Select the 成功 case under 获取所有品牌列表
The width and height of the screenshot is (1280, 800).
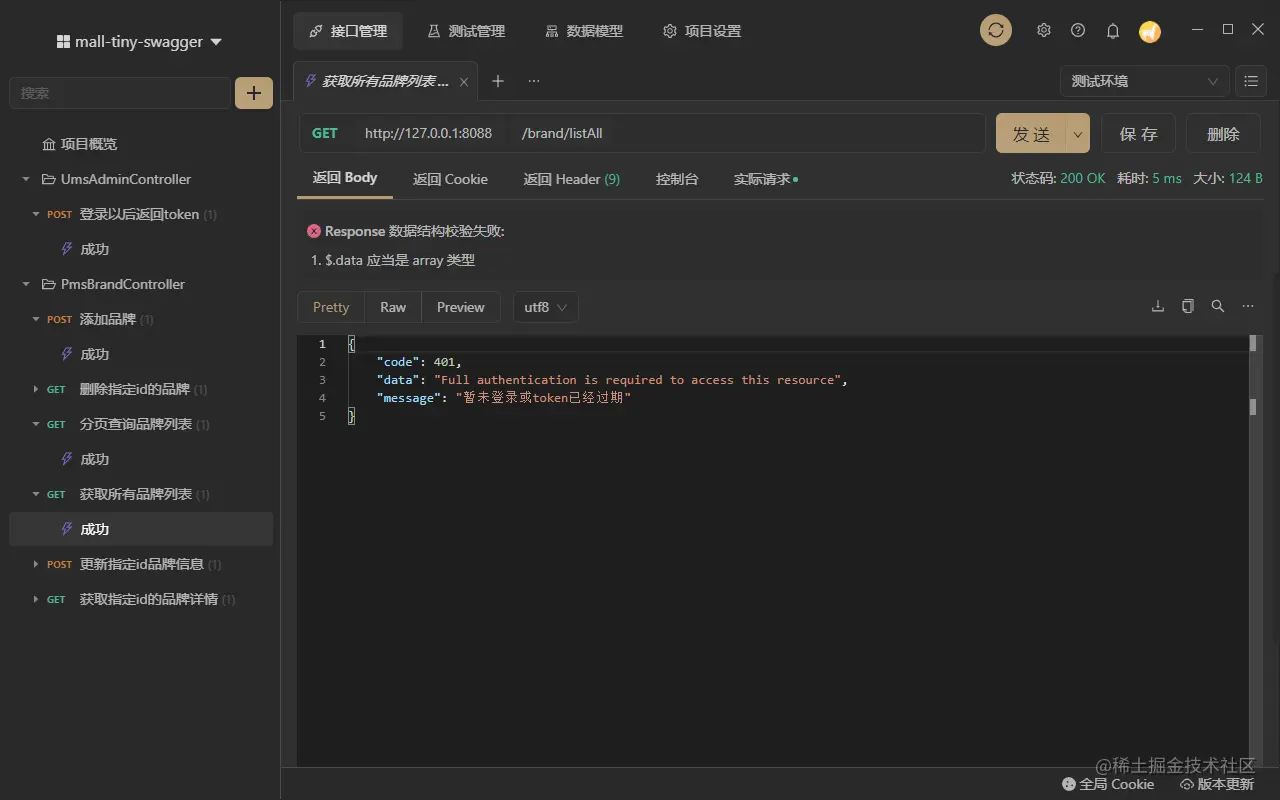coord(141,529)
